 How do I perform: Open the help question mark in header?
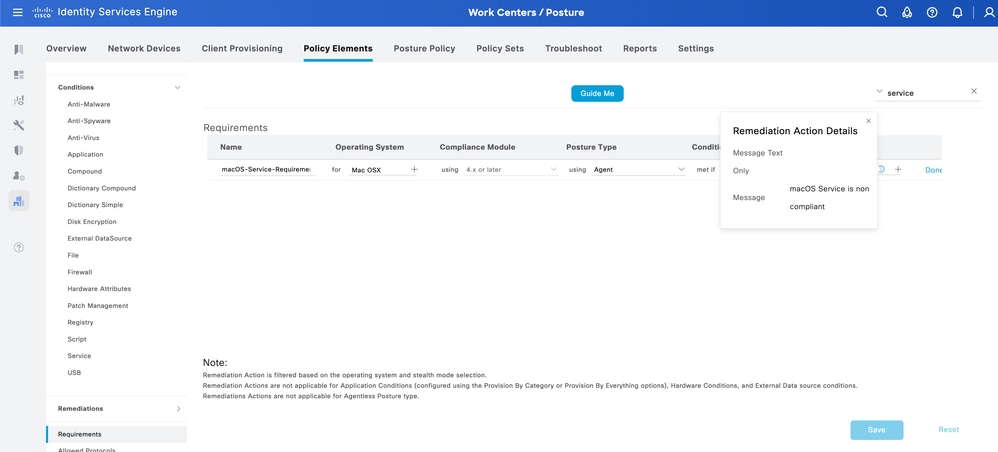point(932,12)
